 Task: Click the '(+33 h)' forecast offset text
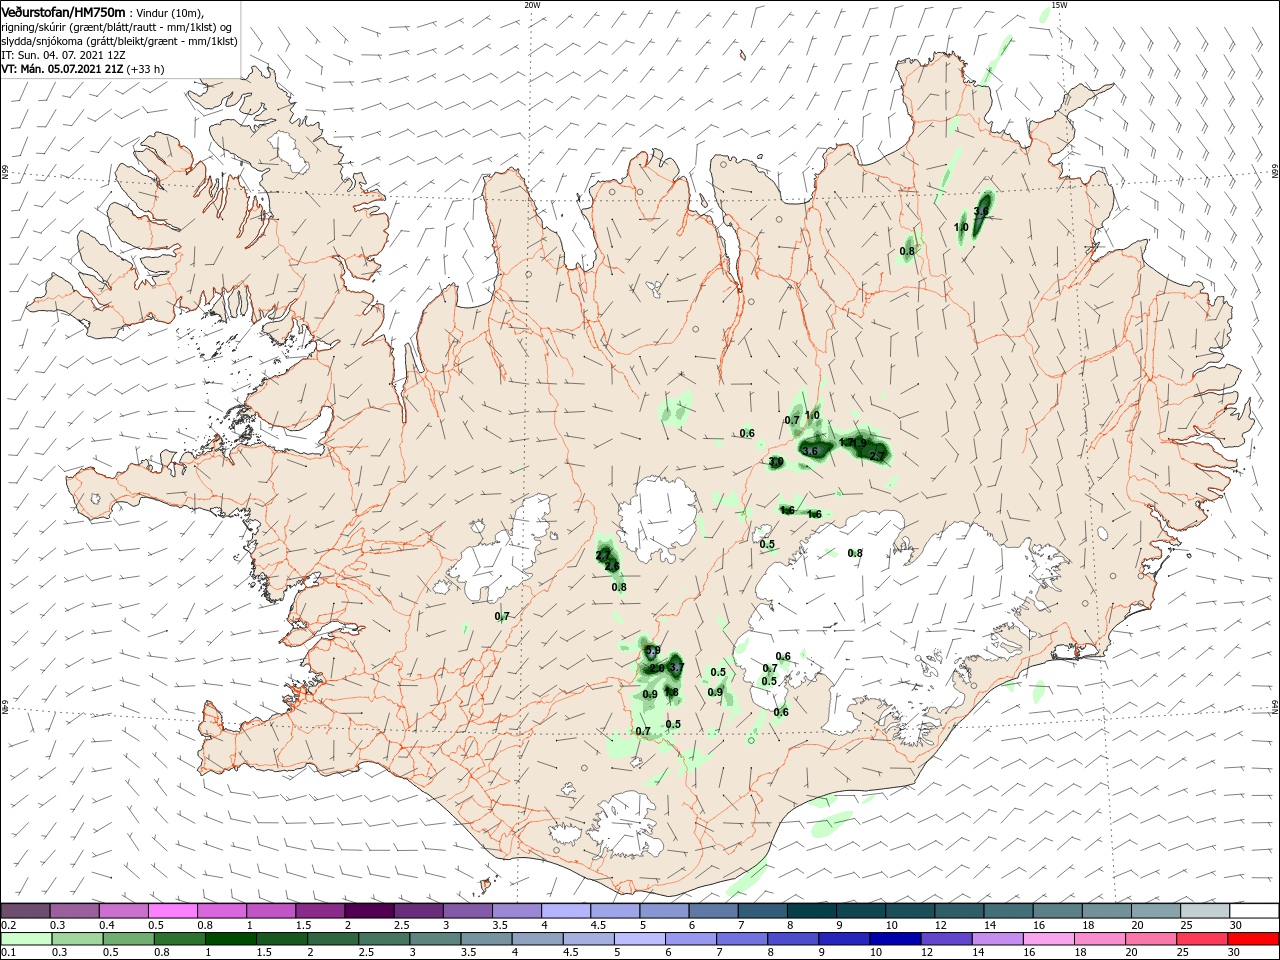tap(146, 69)
